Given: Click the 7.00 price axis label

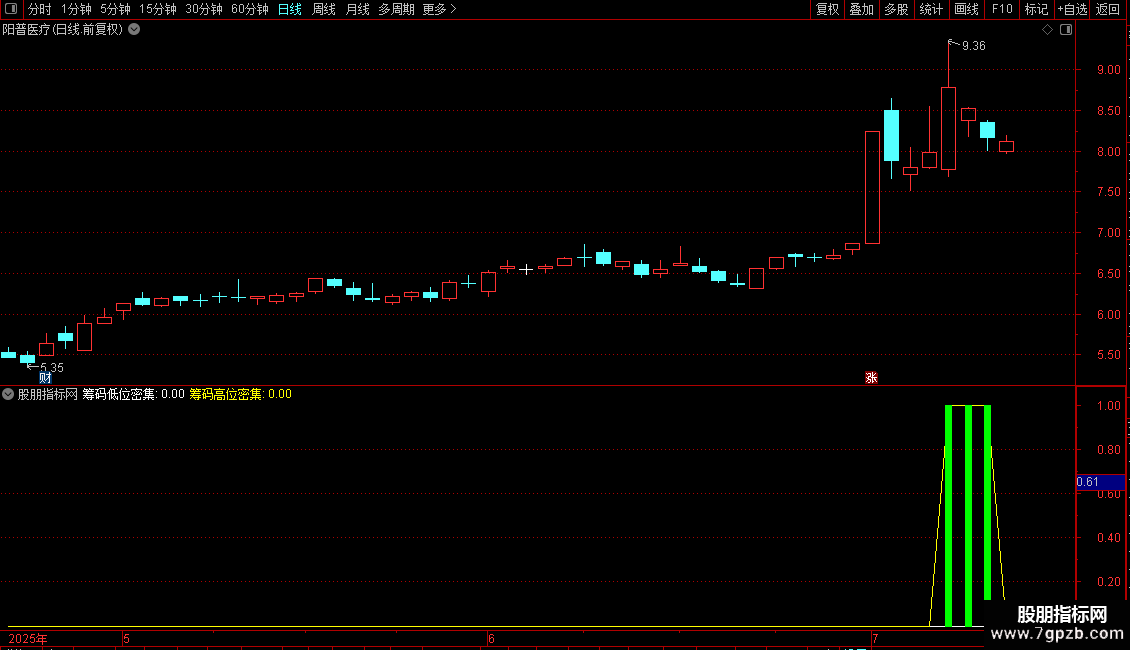Looking at the screenshot, I should click(1109, 233).
